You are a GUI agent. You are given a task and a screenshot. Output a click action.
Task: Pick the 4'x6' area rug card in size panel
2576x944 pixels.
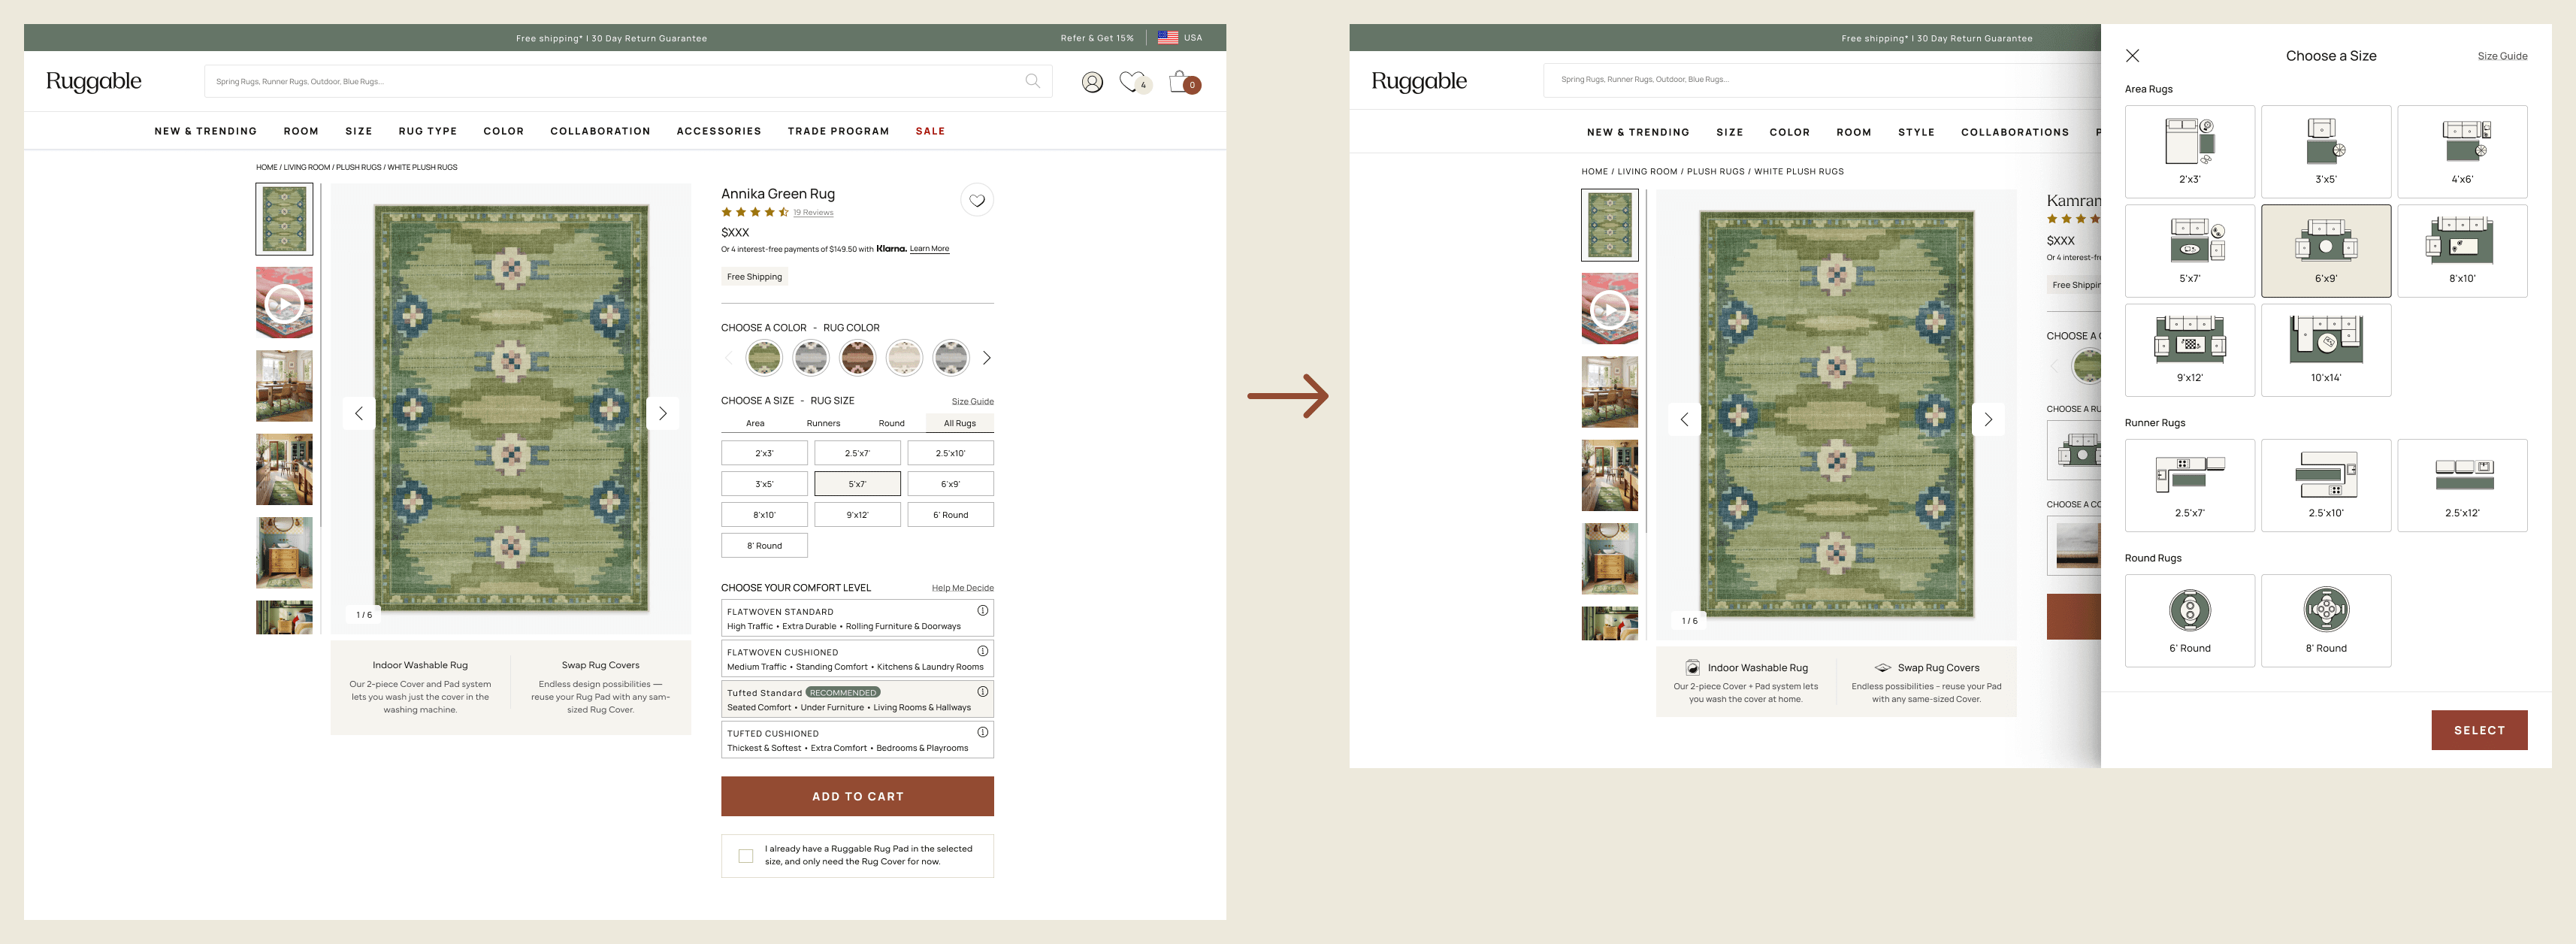tap(2462, 151)
